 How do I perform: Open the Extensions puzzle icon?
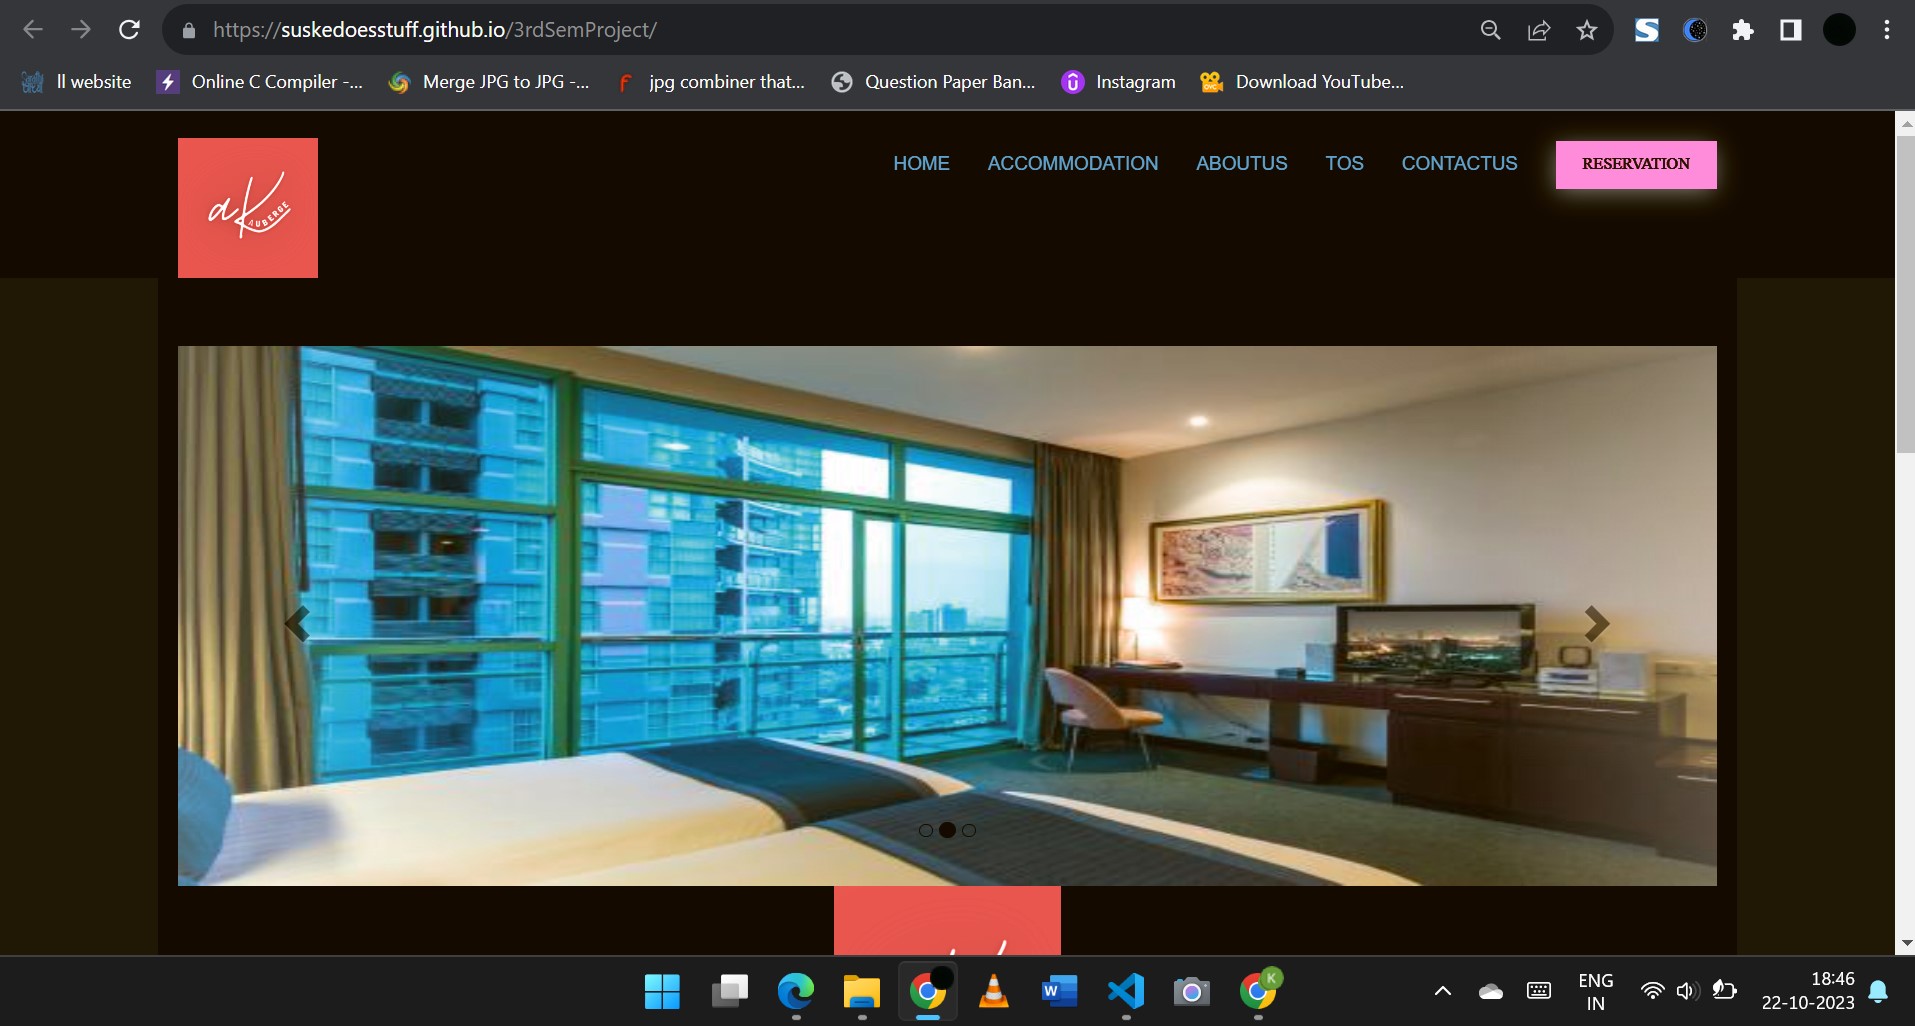[x=1743, y=30]
